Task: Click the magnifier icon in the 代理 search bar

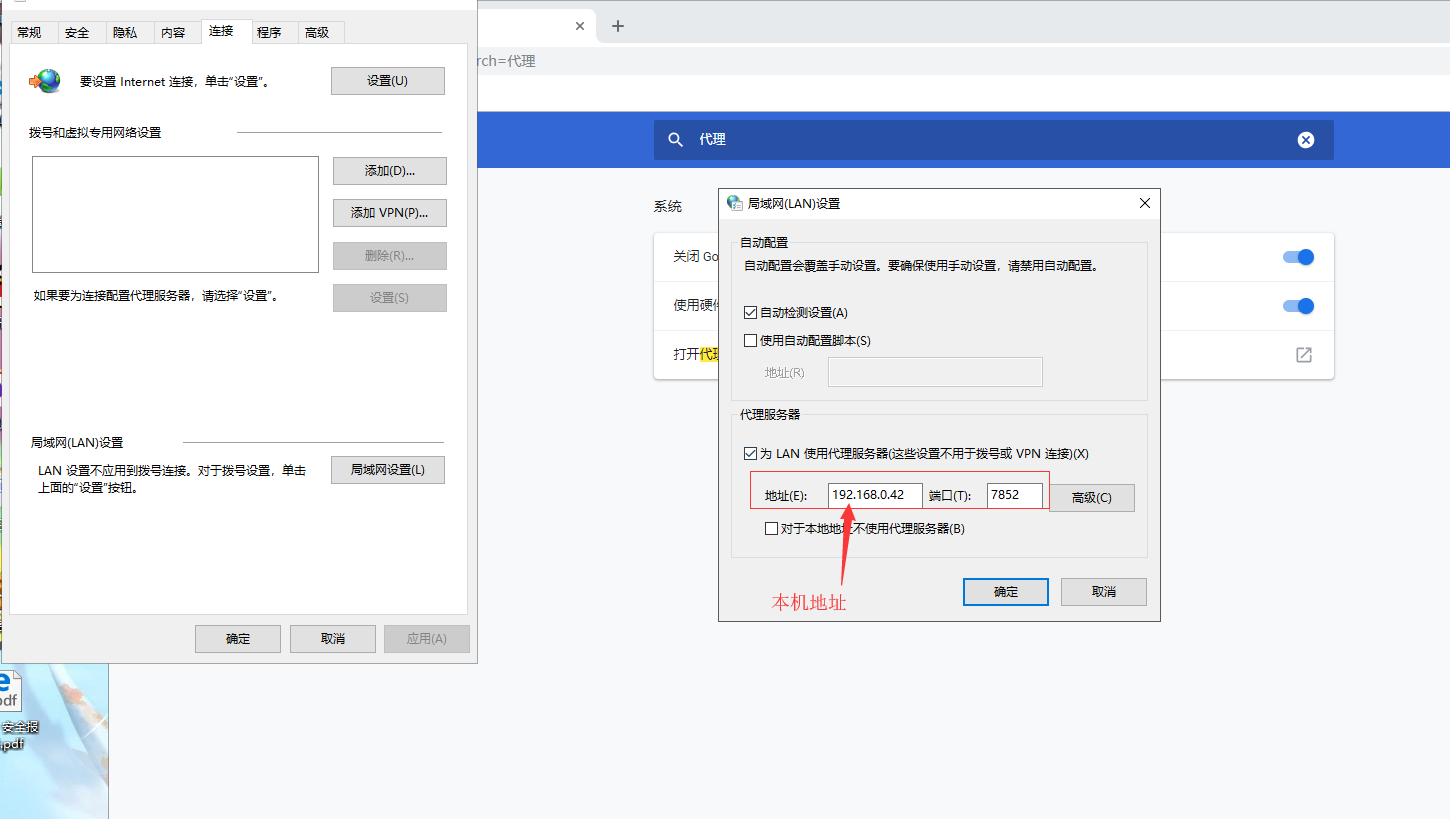Action: click(x=676, y=140)
